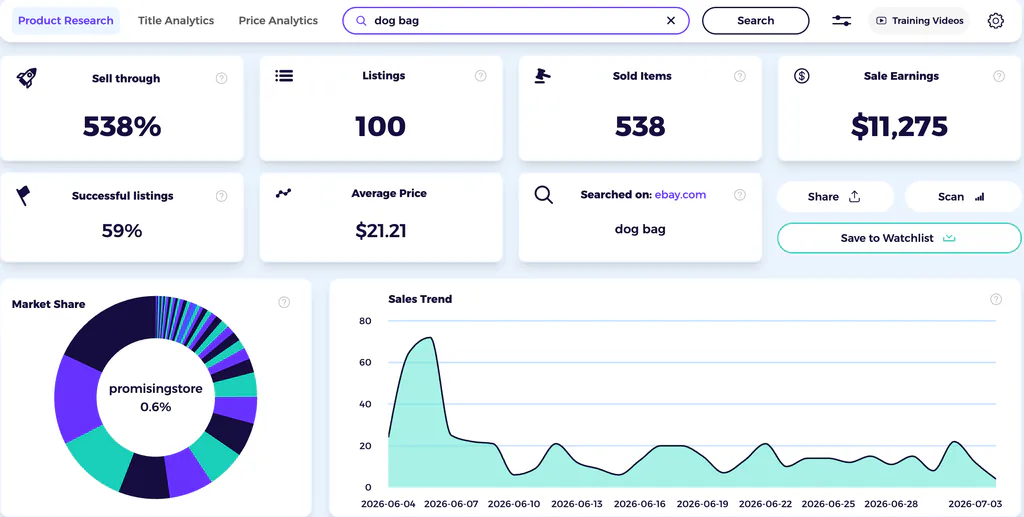Clear the search field with X icon
The width and height of the screenshot is (1024, 517).
pyautogui.click(x=671, y=20)
